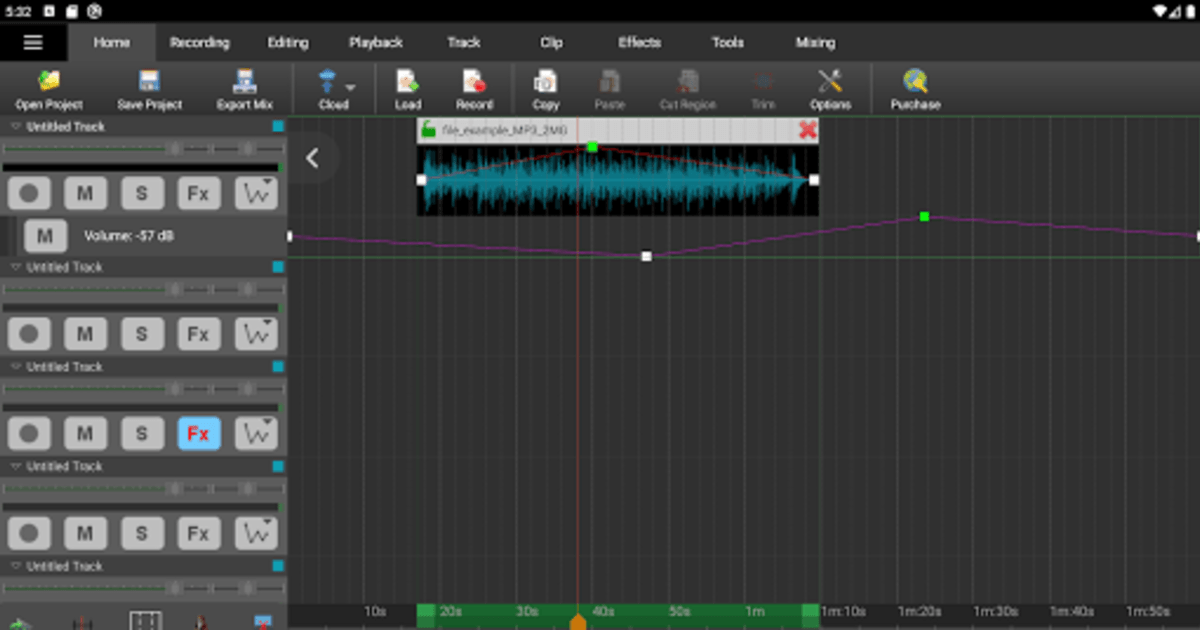Open the Mixing tab
The width and height of the screenshot is (1200, 630).
point(815,42)
